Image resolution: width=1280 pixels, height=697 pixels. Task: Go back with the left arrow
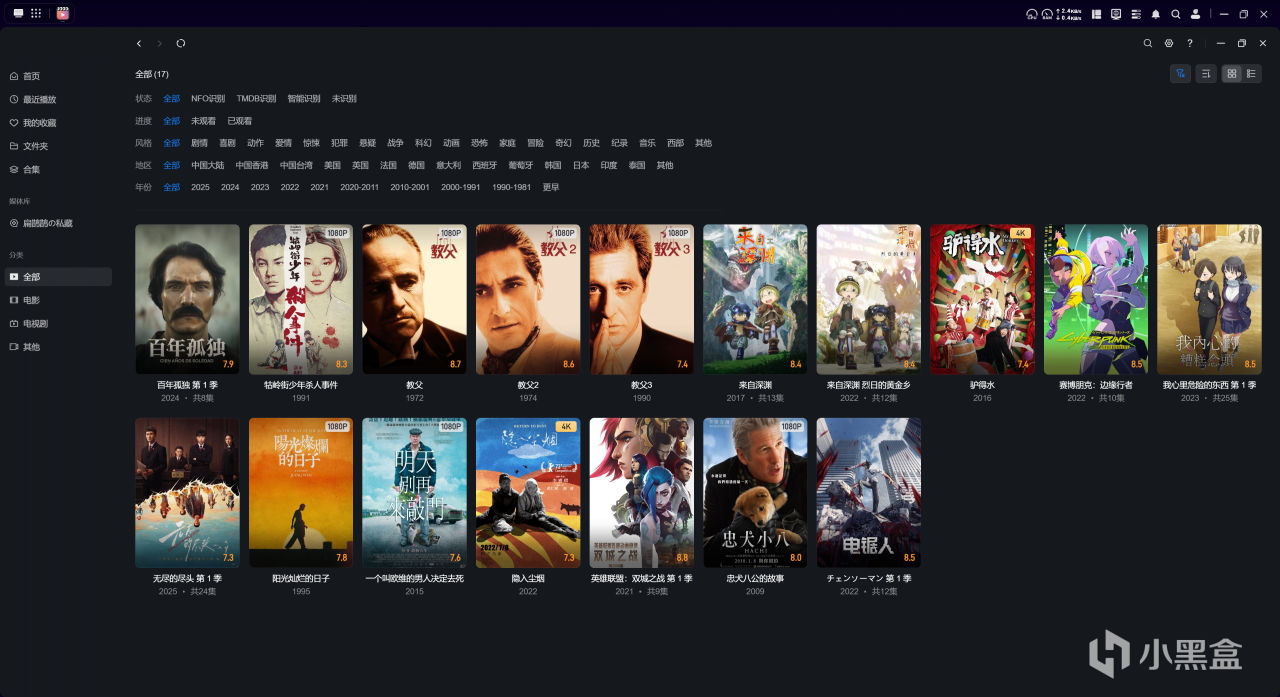tap(139, 43)
